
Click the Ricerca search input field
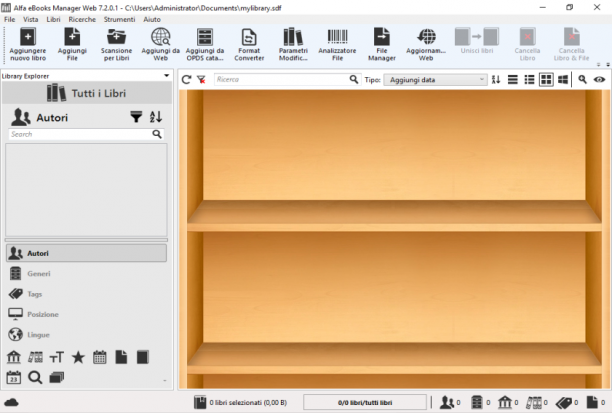pyautogui.click(x=281, y=80)
